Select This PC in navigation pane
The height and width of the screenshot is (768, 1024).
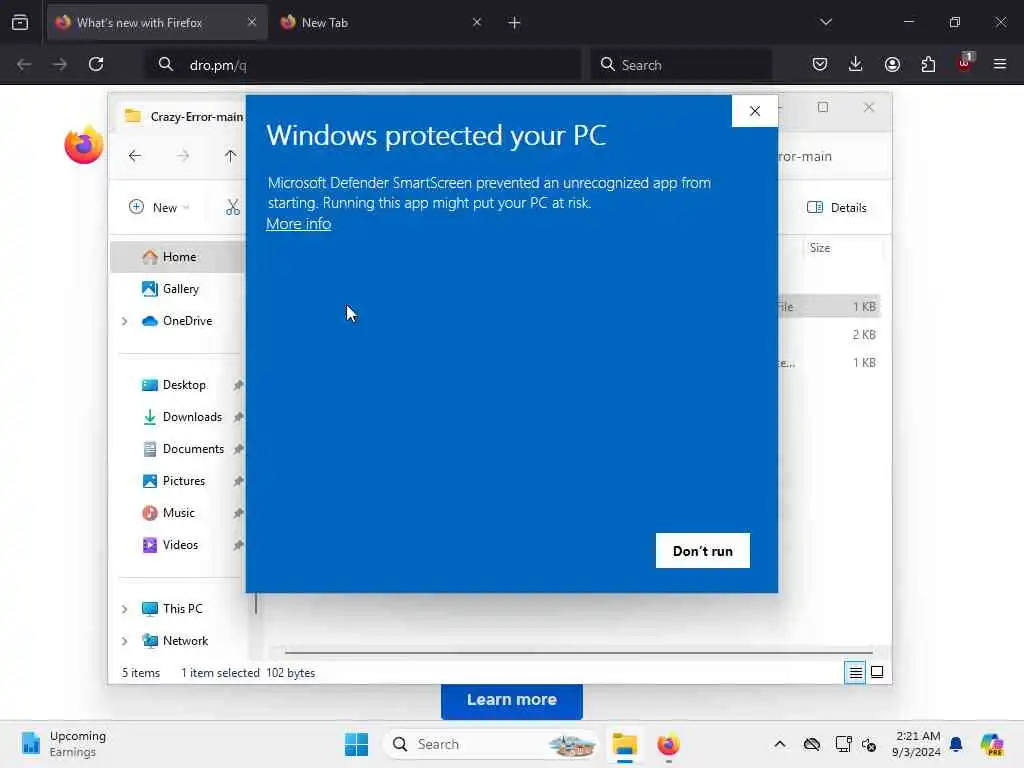tap(173, 609)
